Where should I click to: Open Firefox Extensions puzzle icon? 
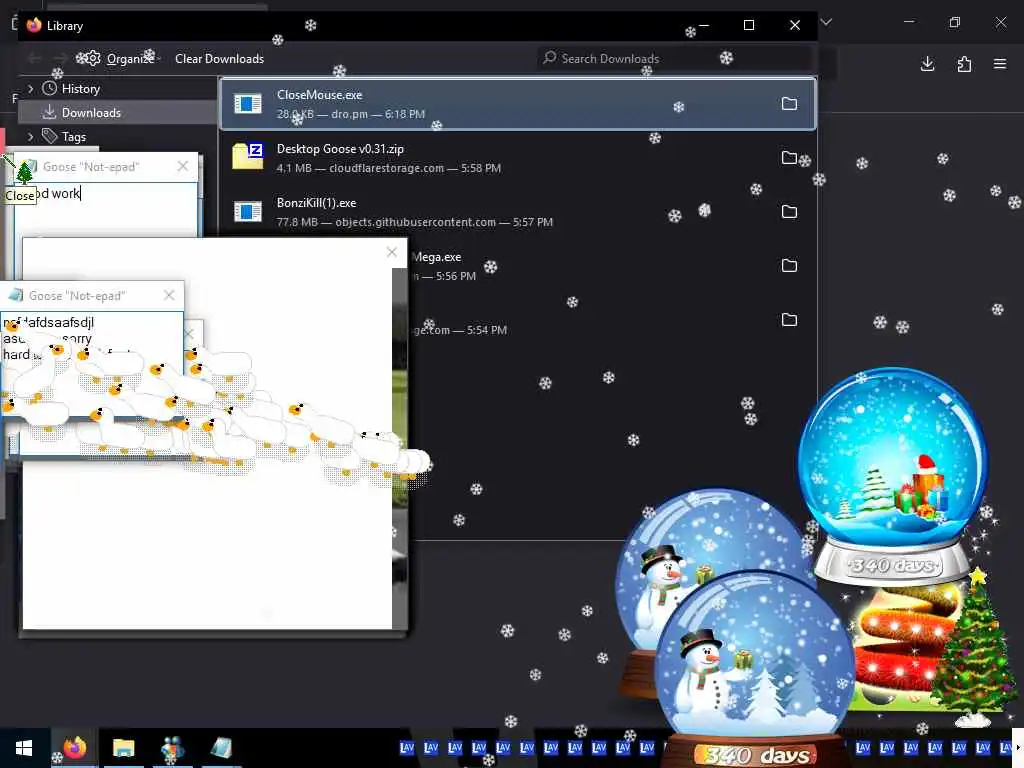(x=964, y=63)
